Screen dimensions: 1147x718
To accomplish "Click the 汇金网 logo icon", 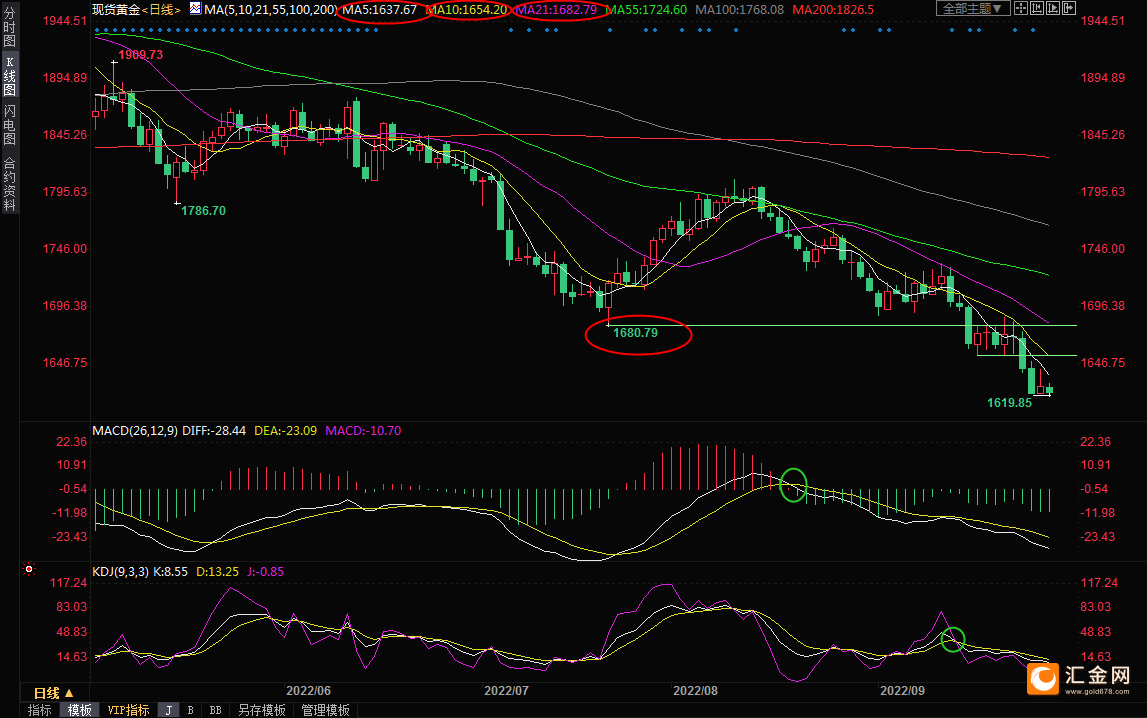I will point(1045,679).
